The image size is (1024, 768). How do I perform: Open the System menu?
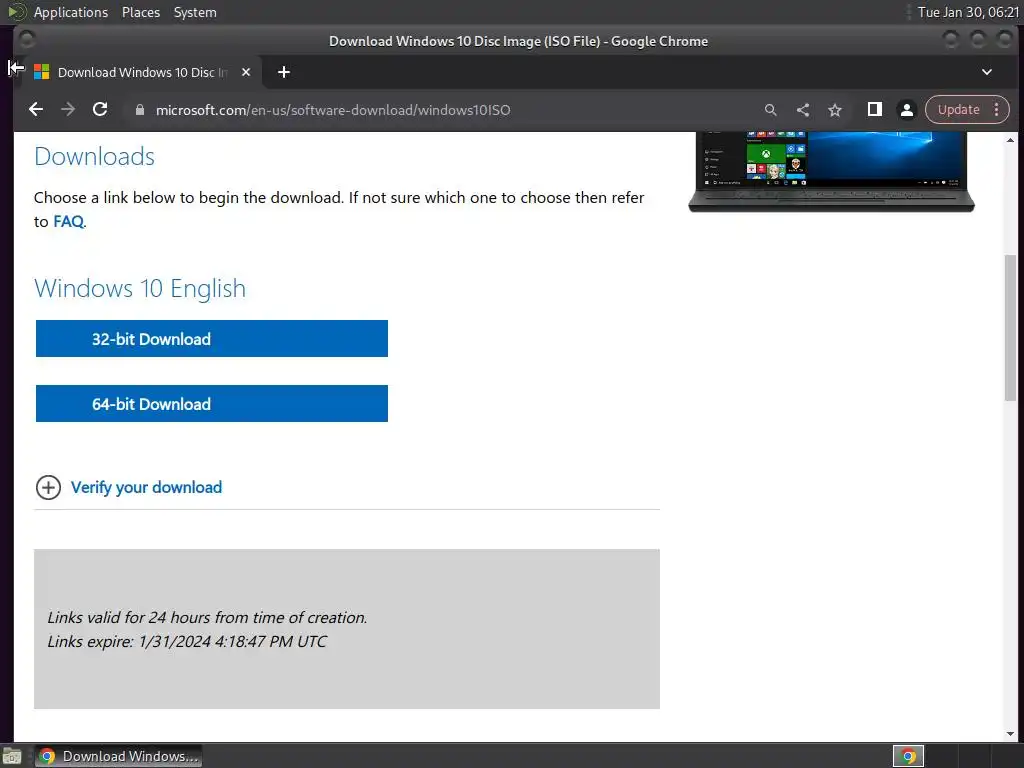click(195, 12)
